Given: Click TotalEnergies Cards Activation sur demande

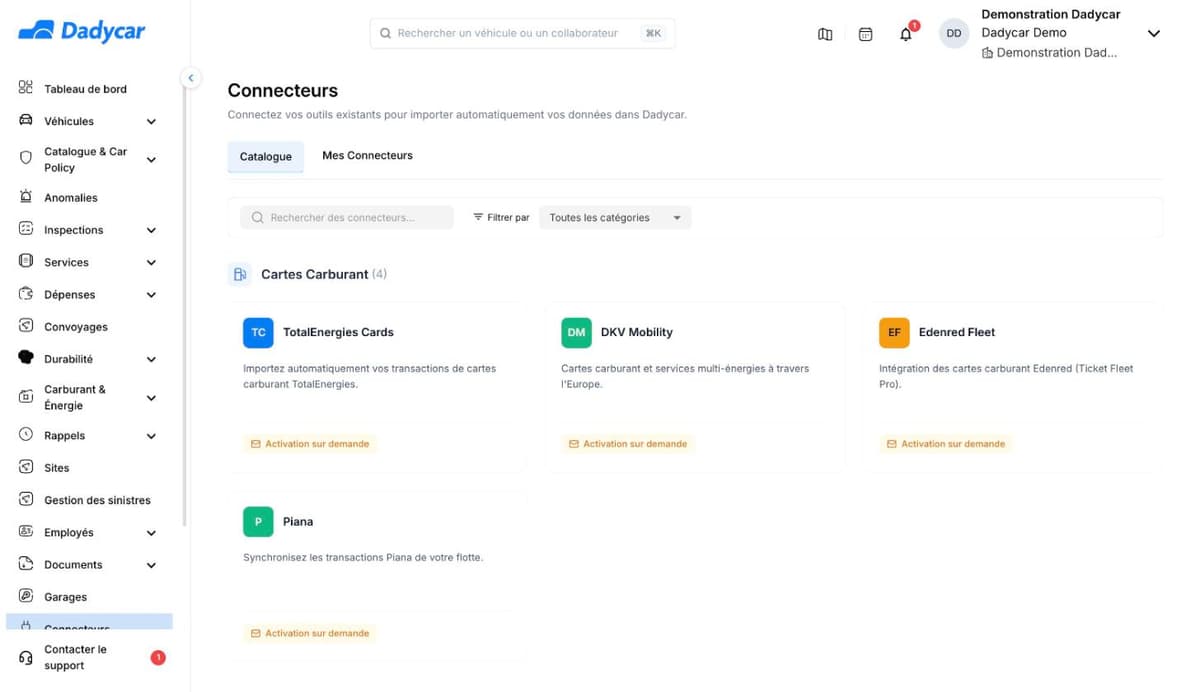Looking at the screenshot, I should point(310,443).
